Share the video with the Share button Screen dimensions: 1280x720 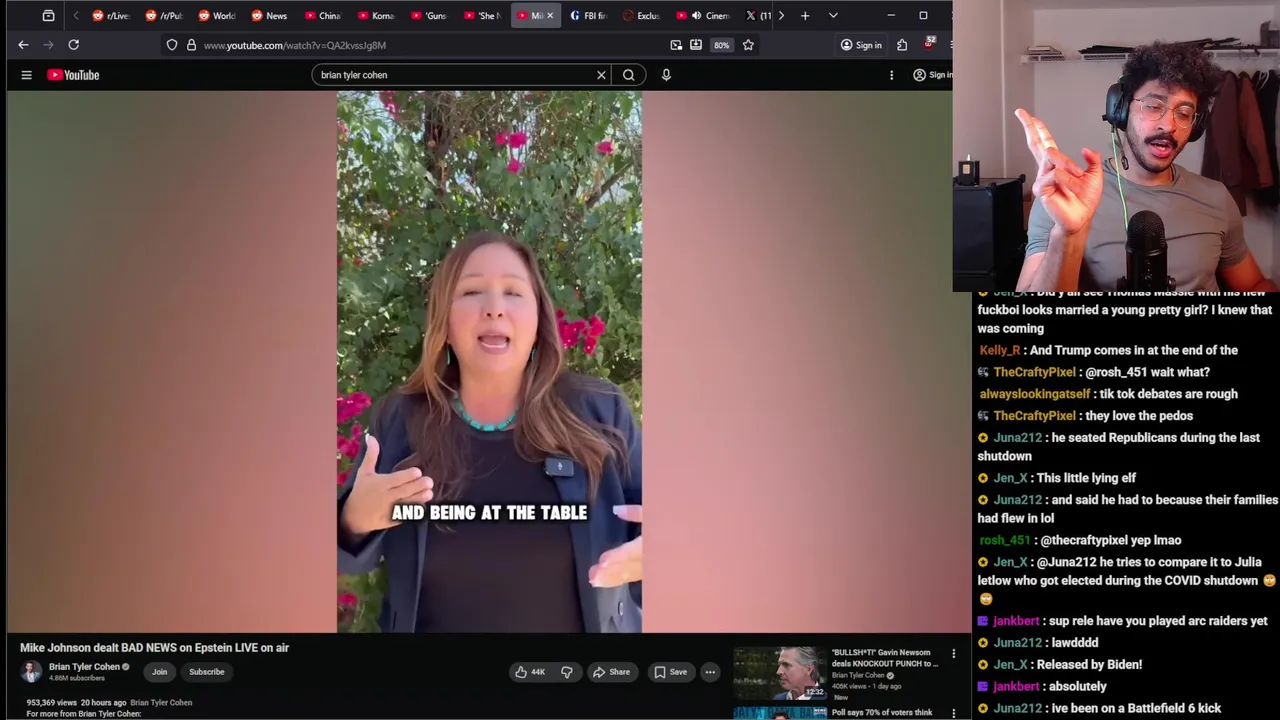click(x=611, y=672)
